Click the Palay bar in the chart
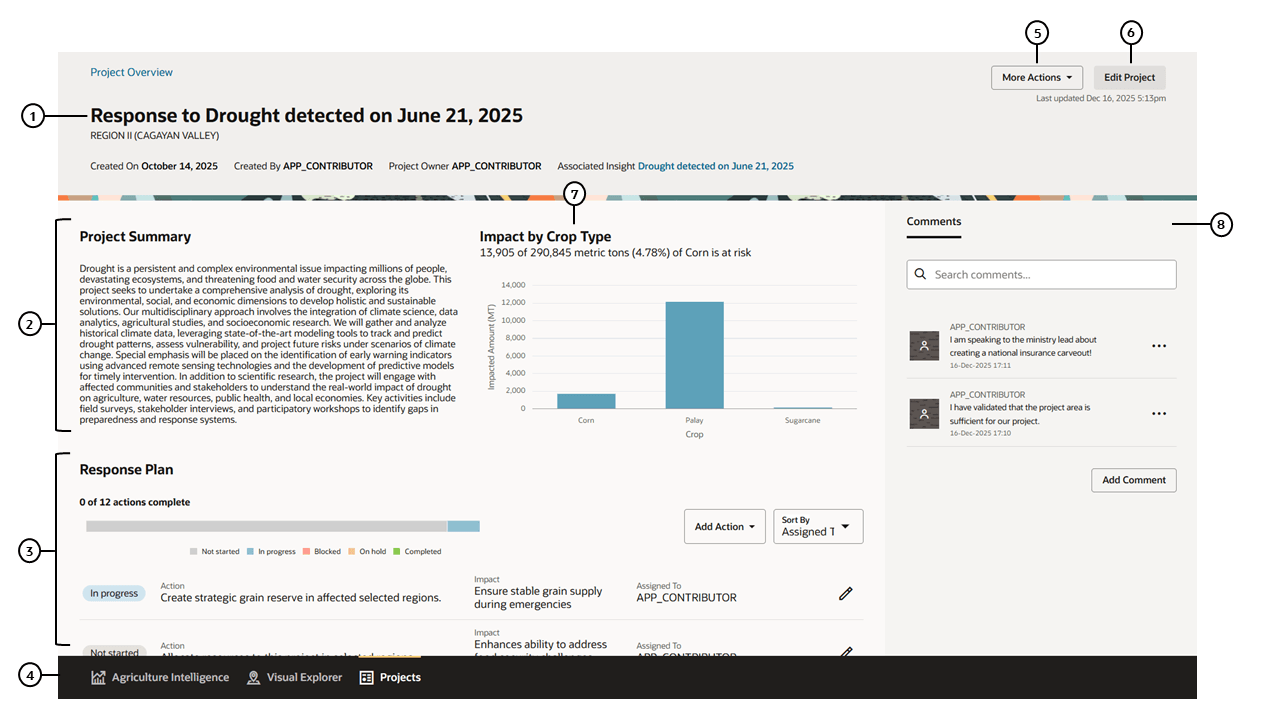 [694, 355]
